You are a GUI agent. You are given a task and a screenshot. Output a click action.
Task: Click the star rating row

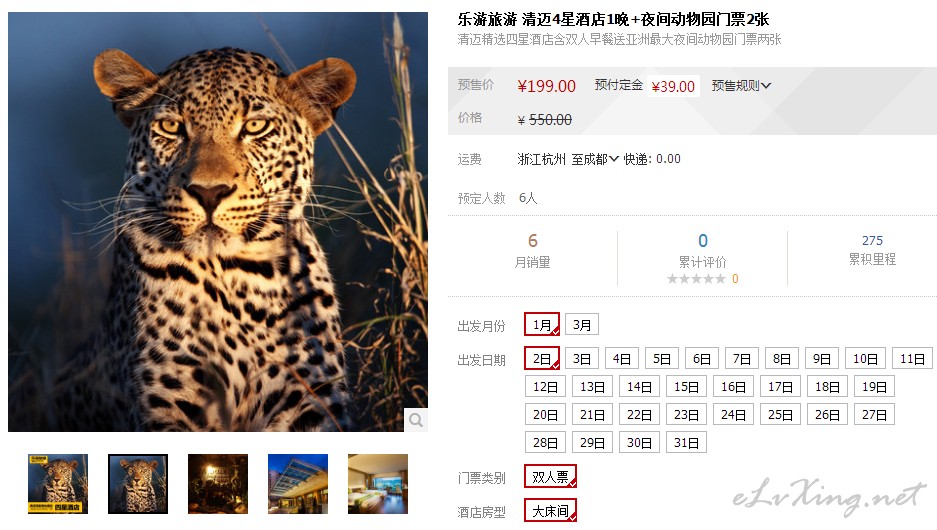(x=703, y=278)
